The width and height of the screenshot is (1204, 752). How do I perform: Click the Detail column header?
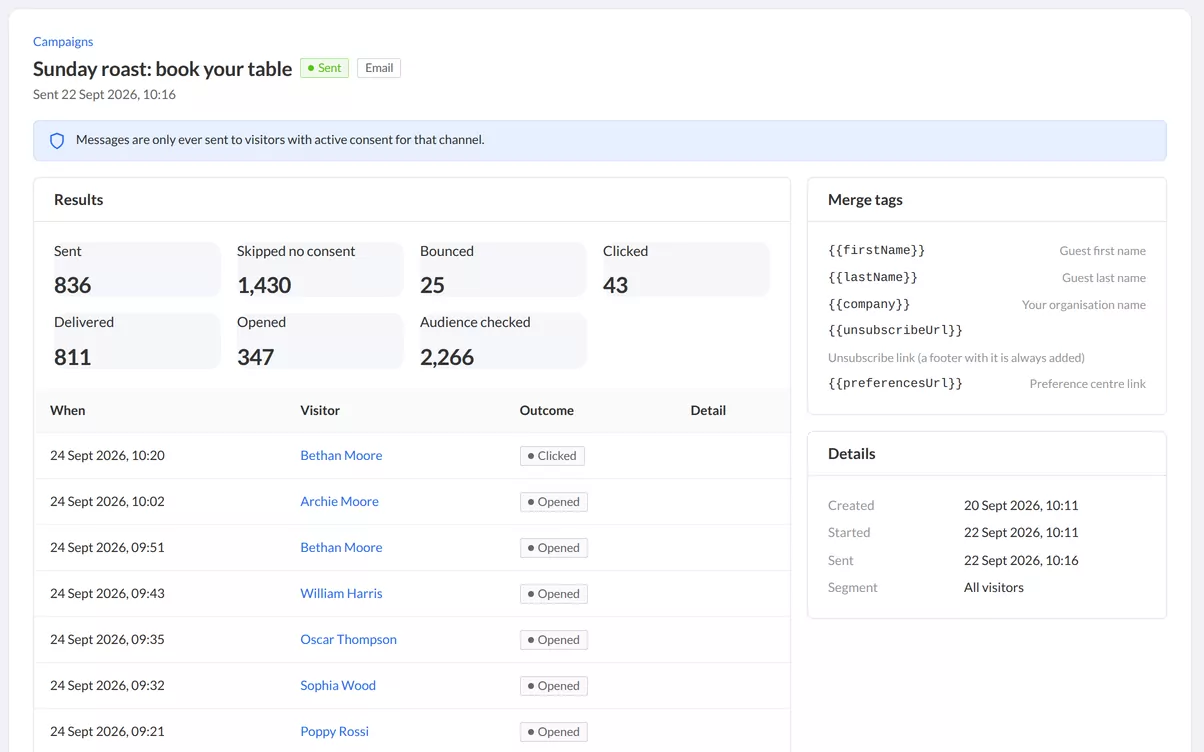coord(708,410)
